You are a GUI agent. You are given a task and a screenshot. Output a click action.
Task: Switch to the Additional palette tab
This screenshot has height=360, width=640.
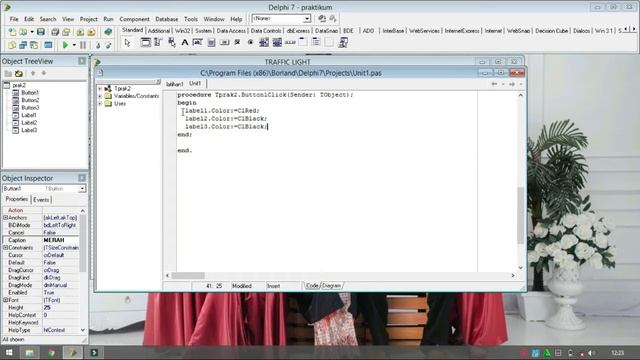159,31
